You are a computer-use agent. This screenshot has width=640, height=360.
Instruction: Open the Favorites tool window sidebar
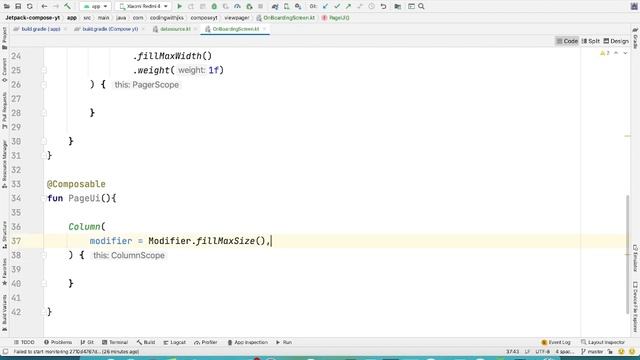pyautogui.click(x=4, y=272)
